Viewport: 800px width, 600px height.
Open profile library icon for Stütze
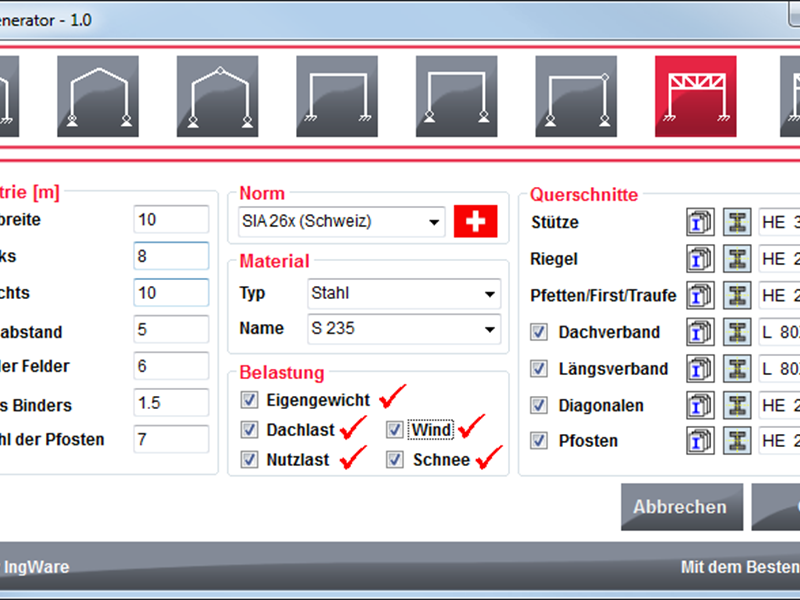point(700,222)
